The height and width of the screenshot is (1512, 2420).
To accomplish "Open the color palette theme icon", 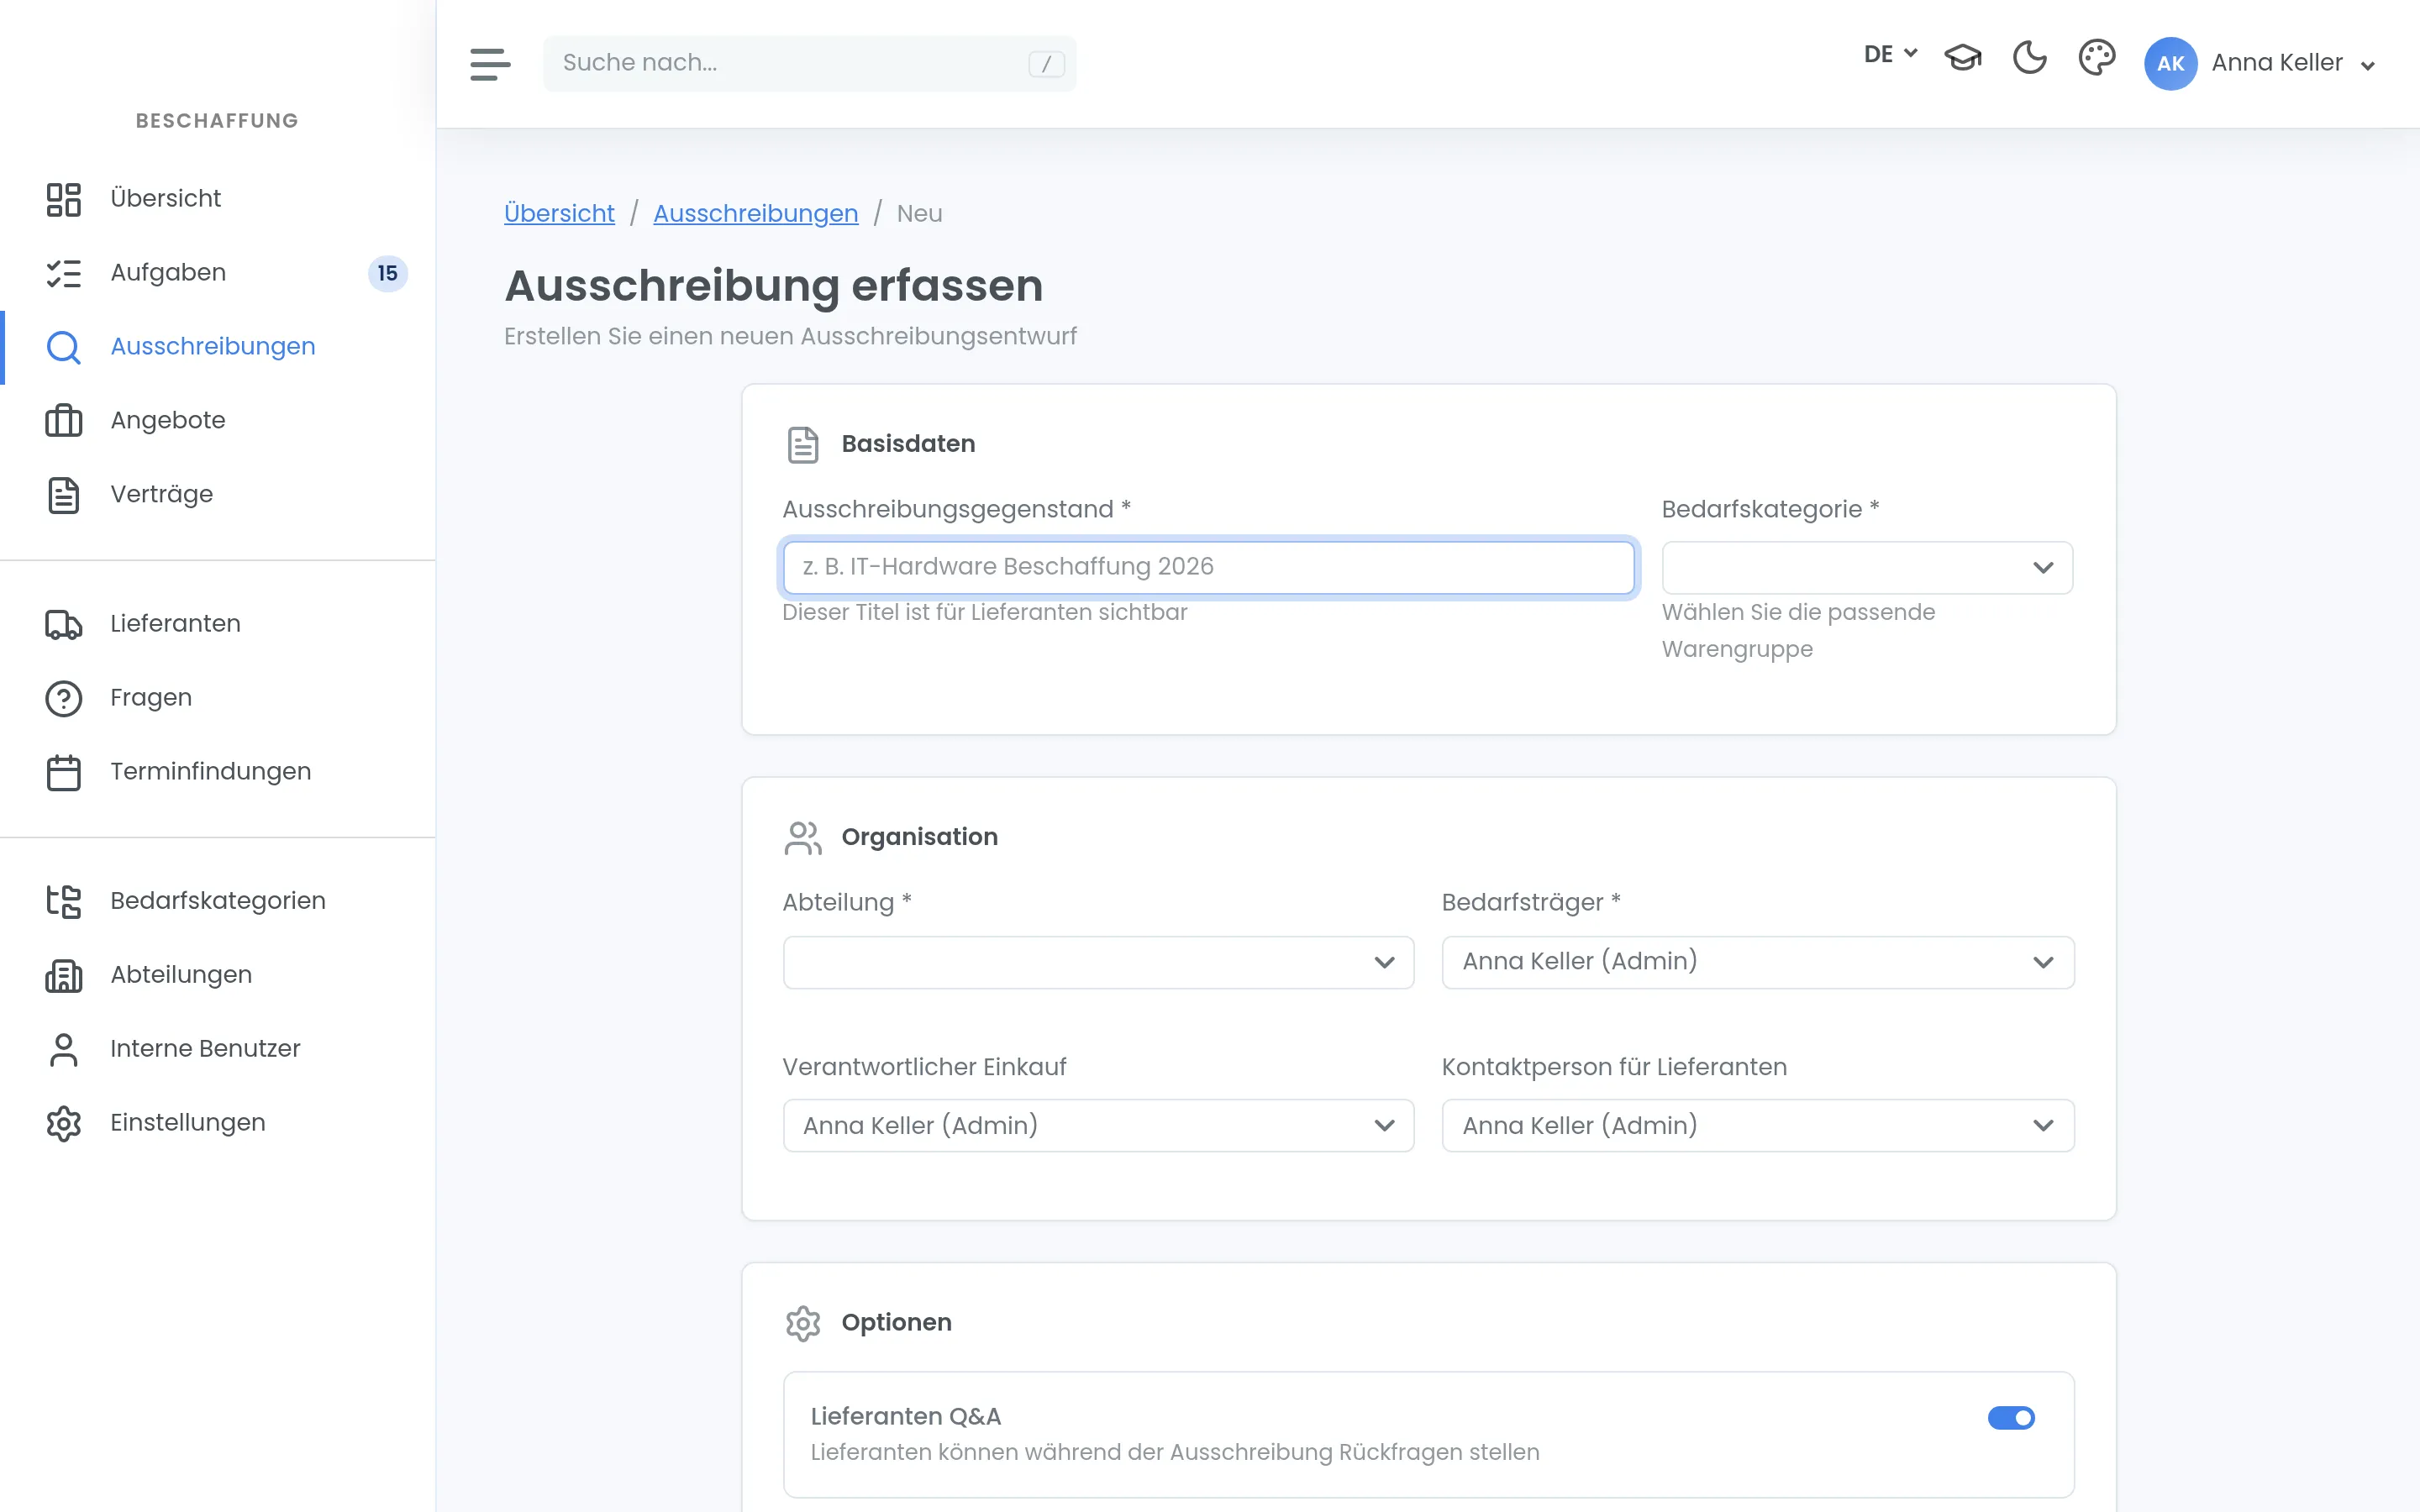I will click(2097, 58).
